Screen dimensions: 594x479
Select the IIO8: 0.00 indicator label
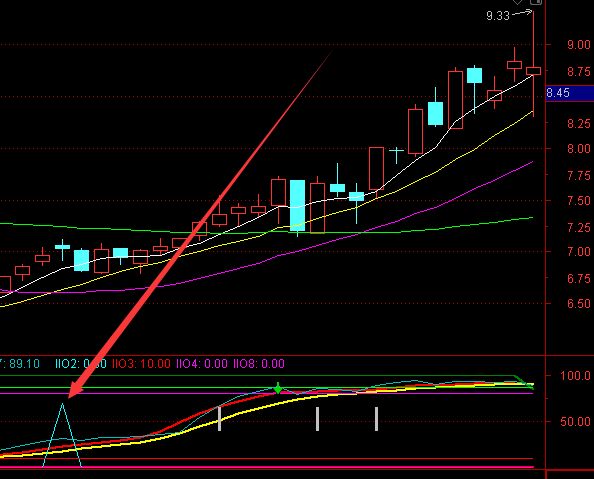click(259, 364)
